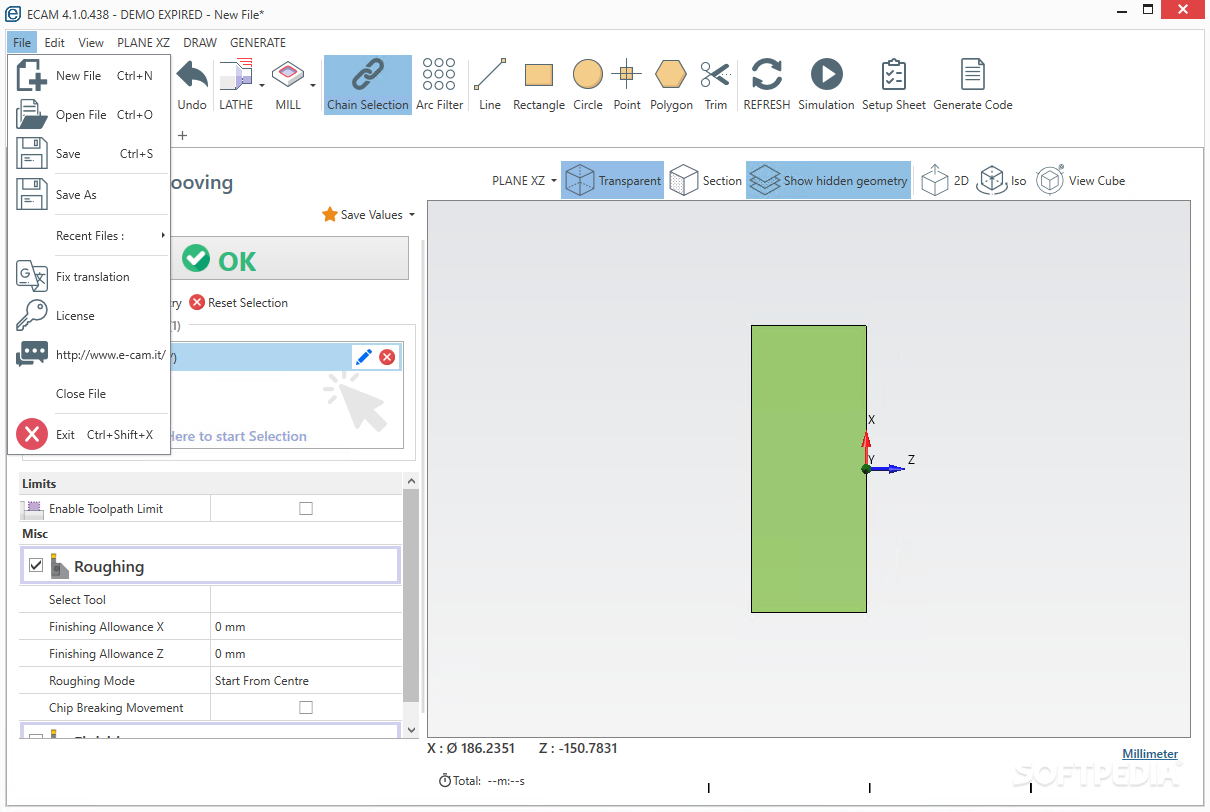Expand the LATHE dropdown arrow
The image size is (1210, 812).
coord(262,85)
